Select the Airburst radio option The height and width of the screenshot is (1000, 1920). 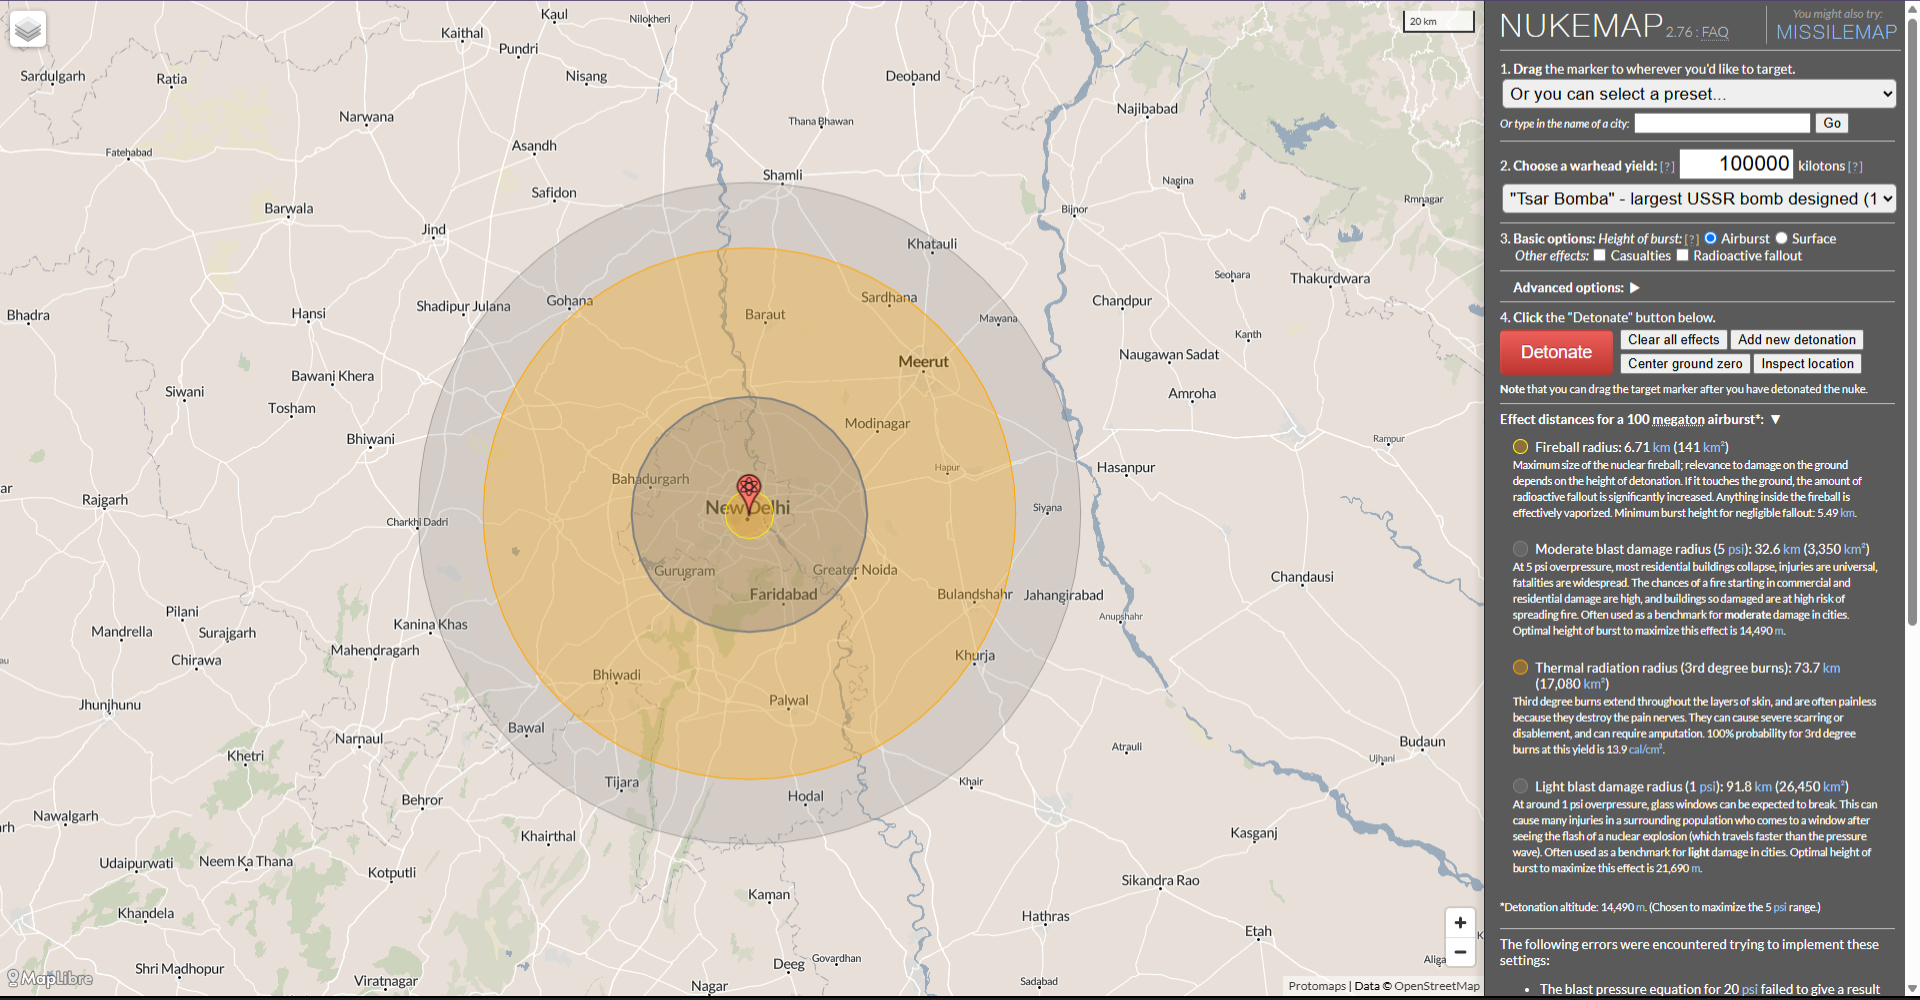[1711, 238]
